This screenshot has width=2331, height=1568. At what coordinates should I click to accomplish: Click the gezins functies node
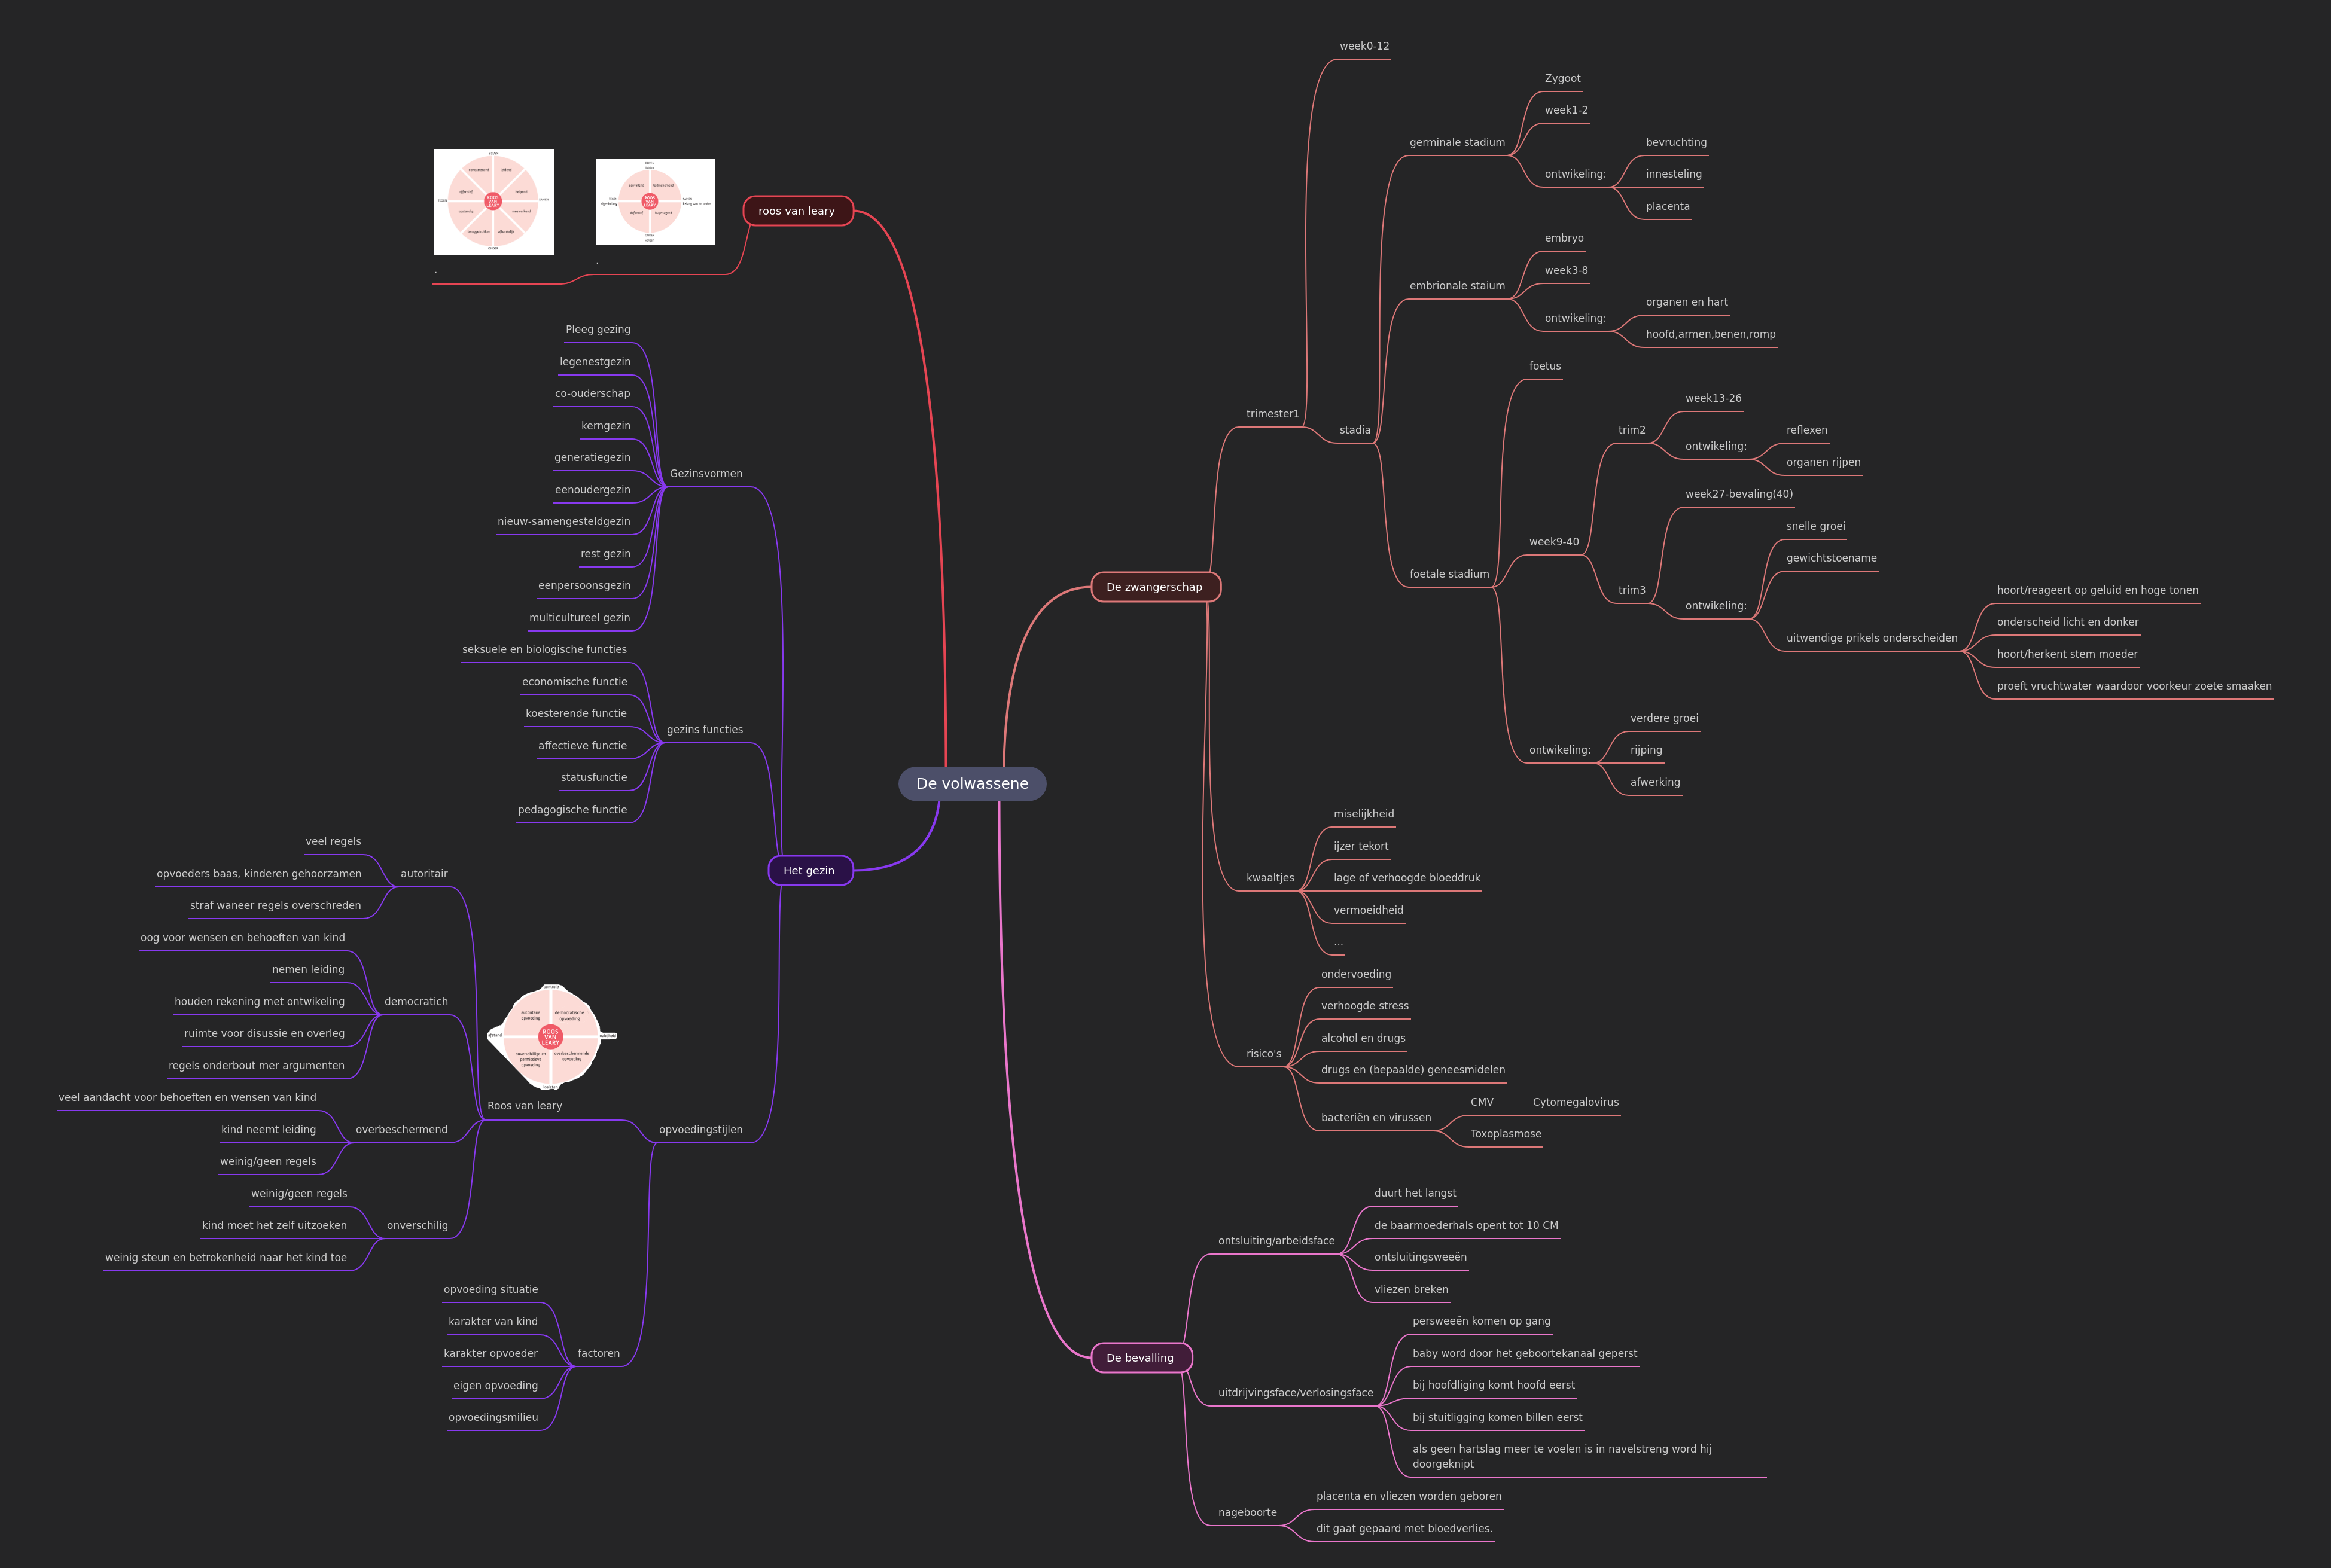tap(705, 730)
